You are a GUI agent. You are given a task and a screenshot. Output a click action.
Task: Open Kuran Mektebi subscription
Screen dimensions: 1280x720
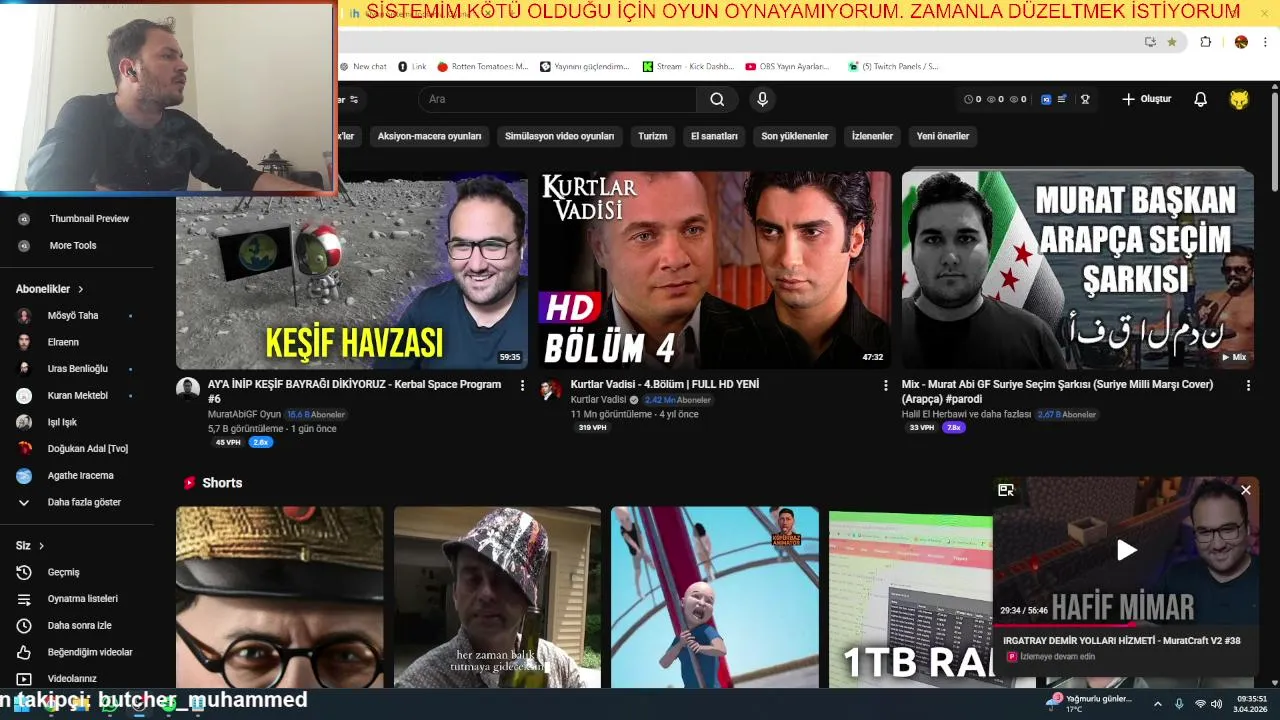click(x=77, y=395)
